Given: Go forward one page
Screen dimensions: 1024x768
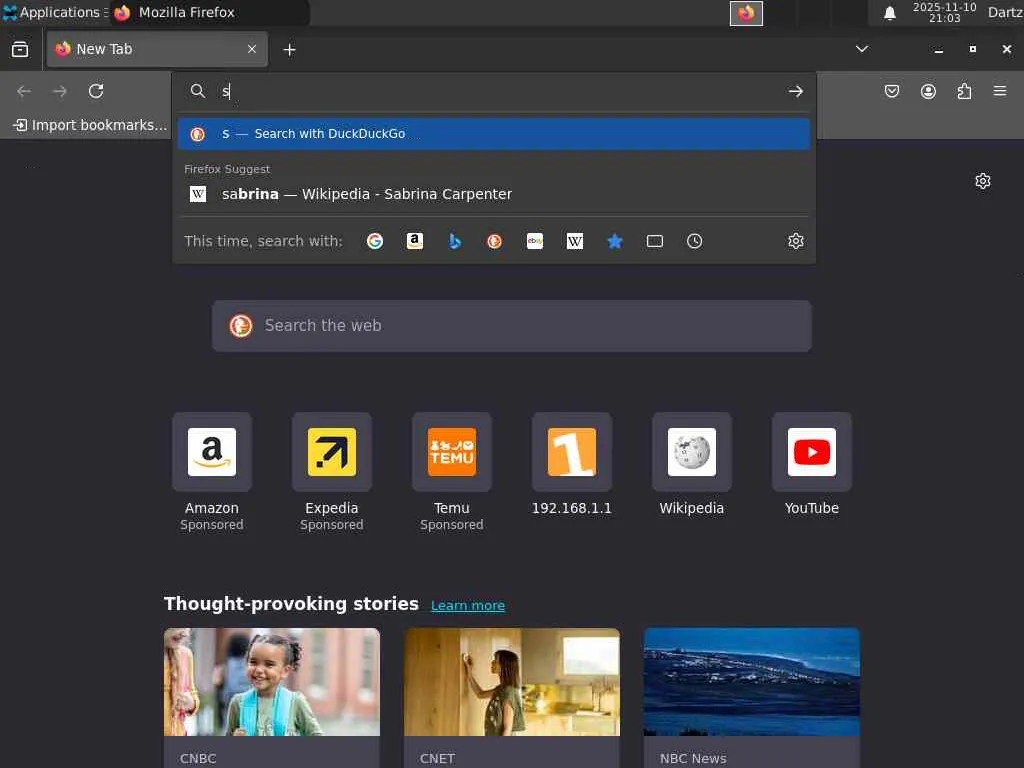Looking at the screenshot, I should [x=59, y=91].
